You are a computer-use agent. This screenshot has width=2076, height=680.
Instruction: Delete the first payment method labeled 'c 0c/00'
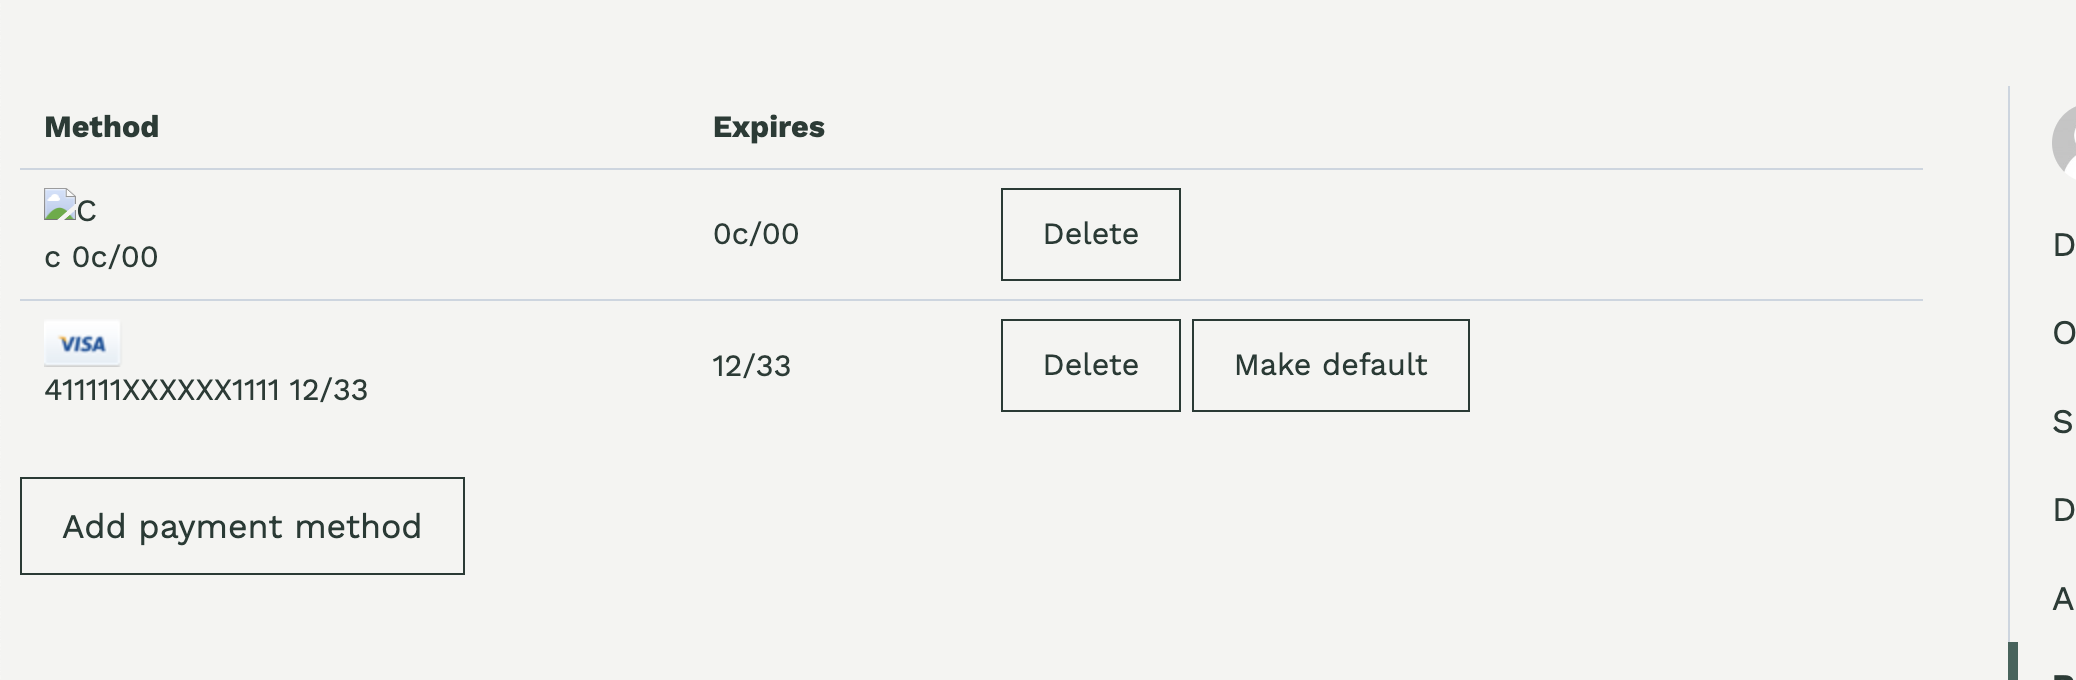click(x=1090, y=234)
